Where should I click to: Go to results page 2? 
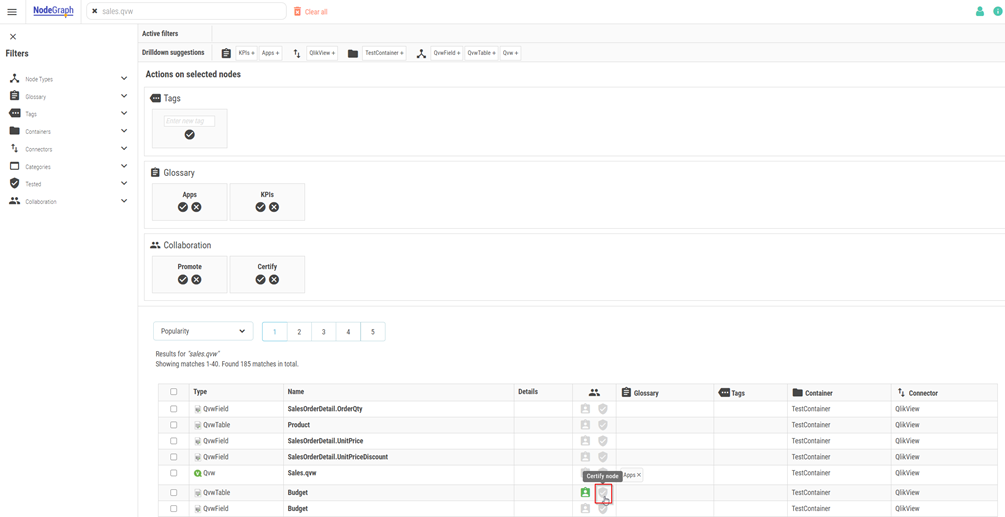pyautogui.click(x=299, y=332)
